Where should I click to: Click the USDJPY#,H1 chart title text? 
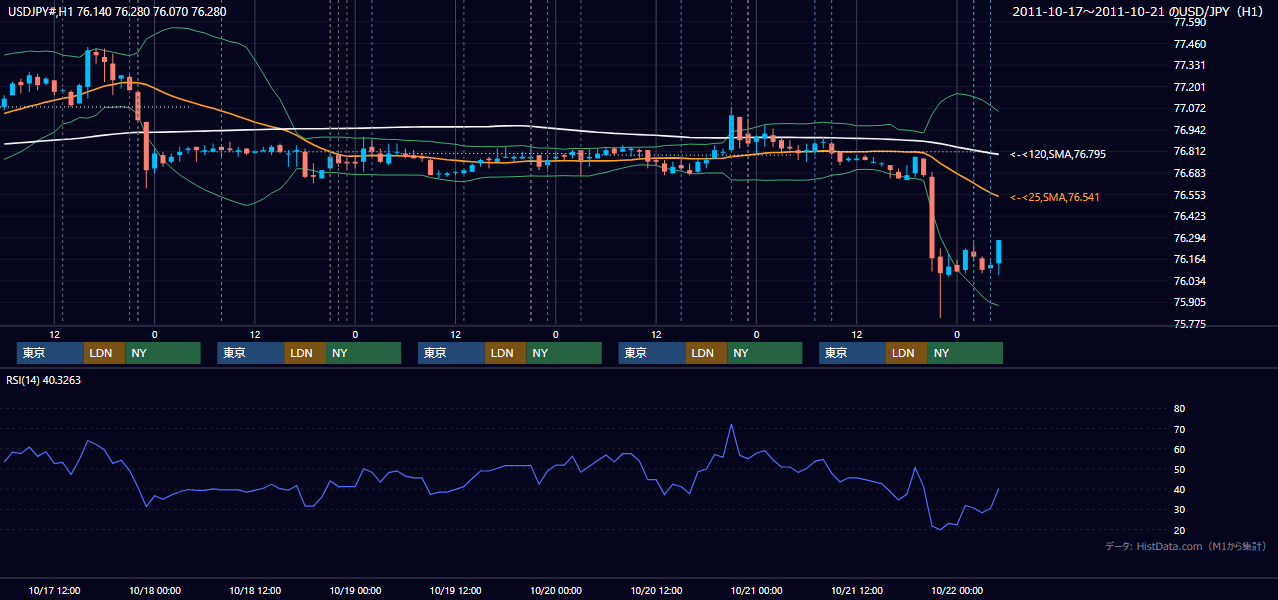pyautogui.click(x=116, y=12)
